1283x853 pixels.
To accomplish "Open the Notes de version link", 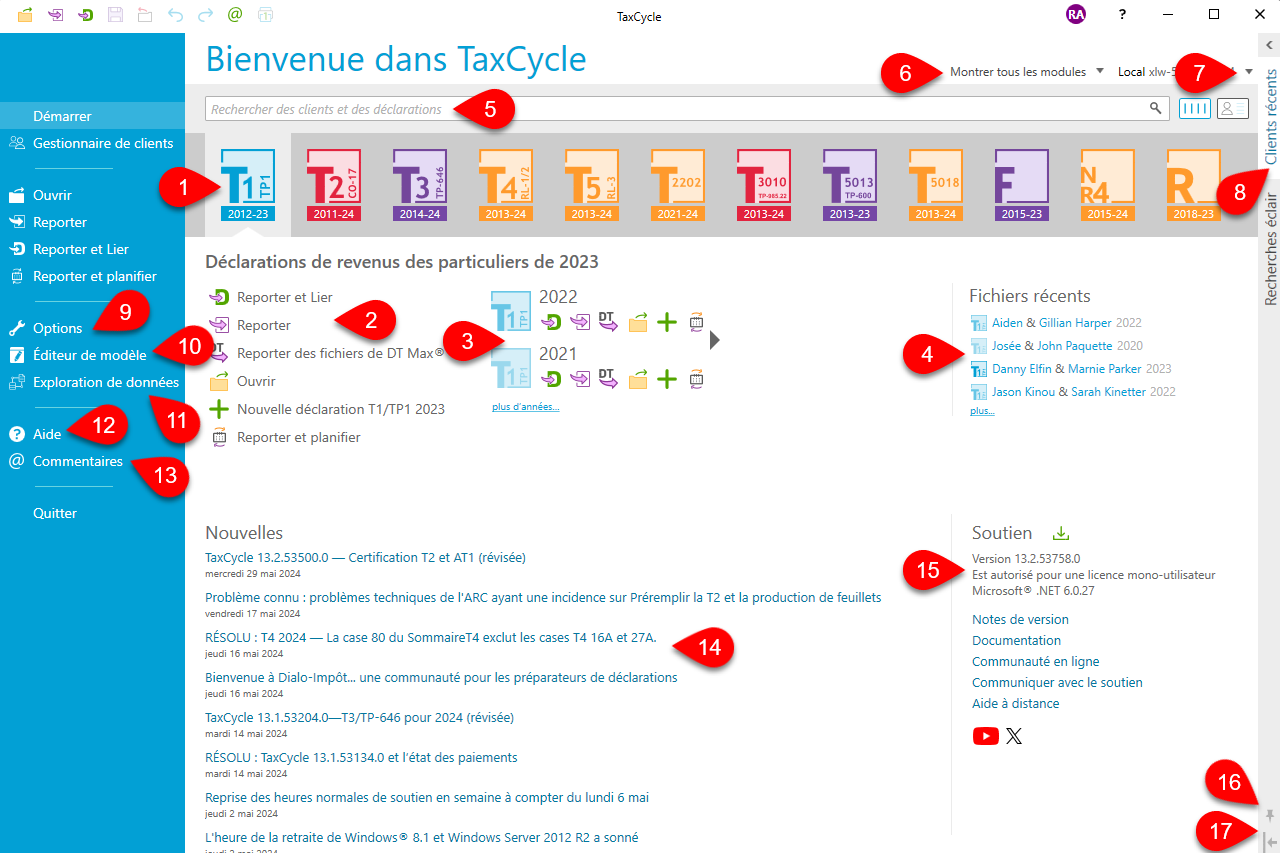I will click(1020, 619).
